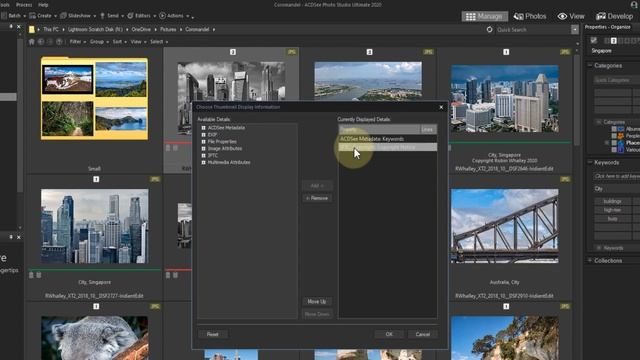Switch to Manage mode
Viewport: 640px width, 360px height.
484,16
